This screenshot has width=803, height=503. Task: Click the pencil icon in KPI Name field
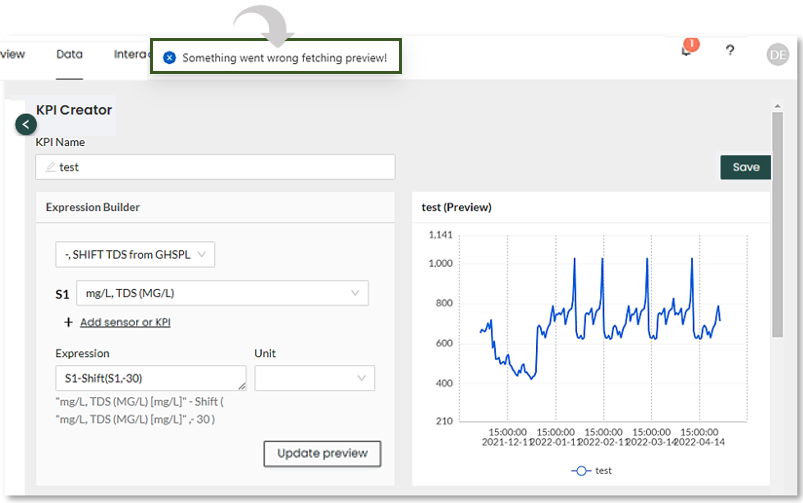[50, 167]
